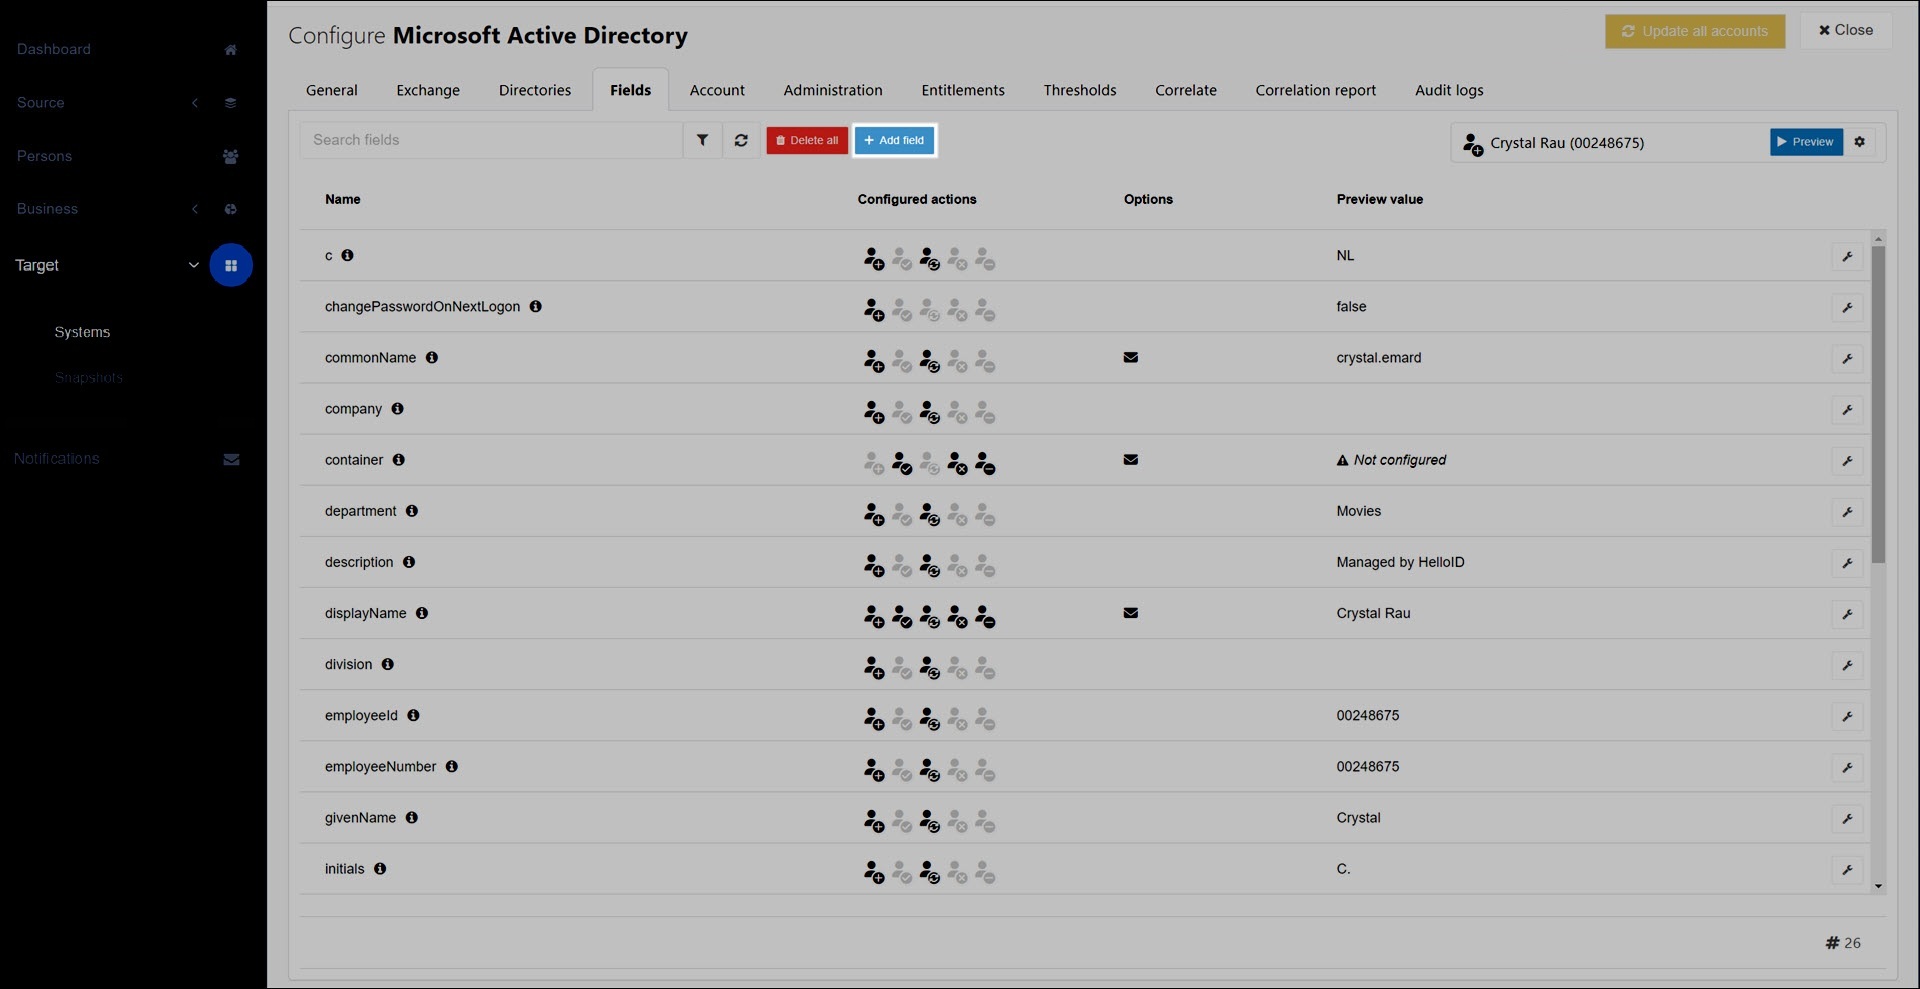Viewport: 1920px width, 989px height.
Task: Open Systems in the sidebar
Action: pos(82,332)
